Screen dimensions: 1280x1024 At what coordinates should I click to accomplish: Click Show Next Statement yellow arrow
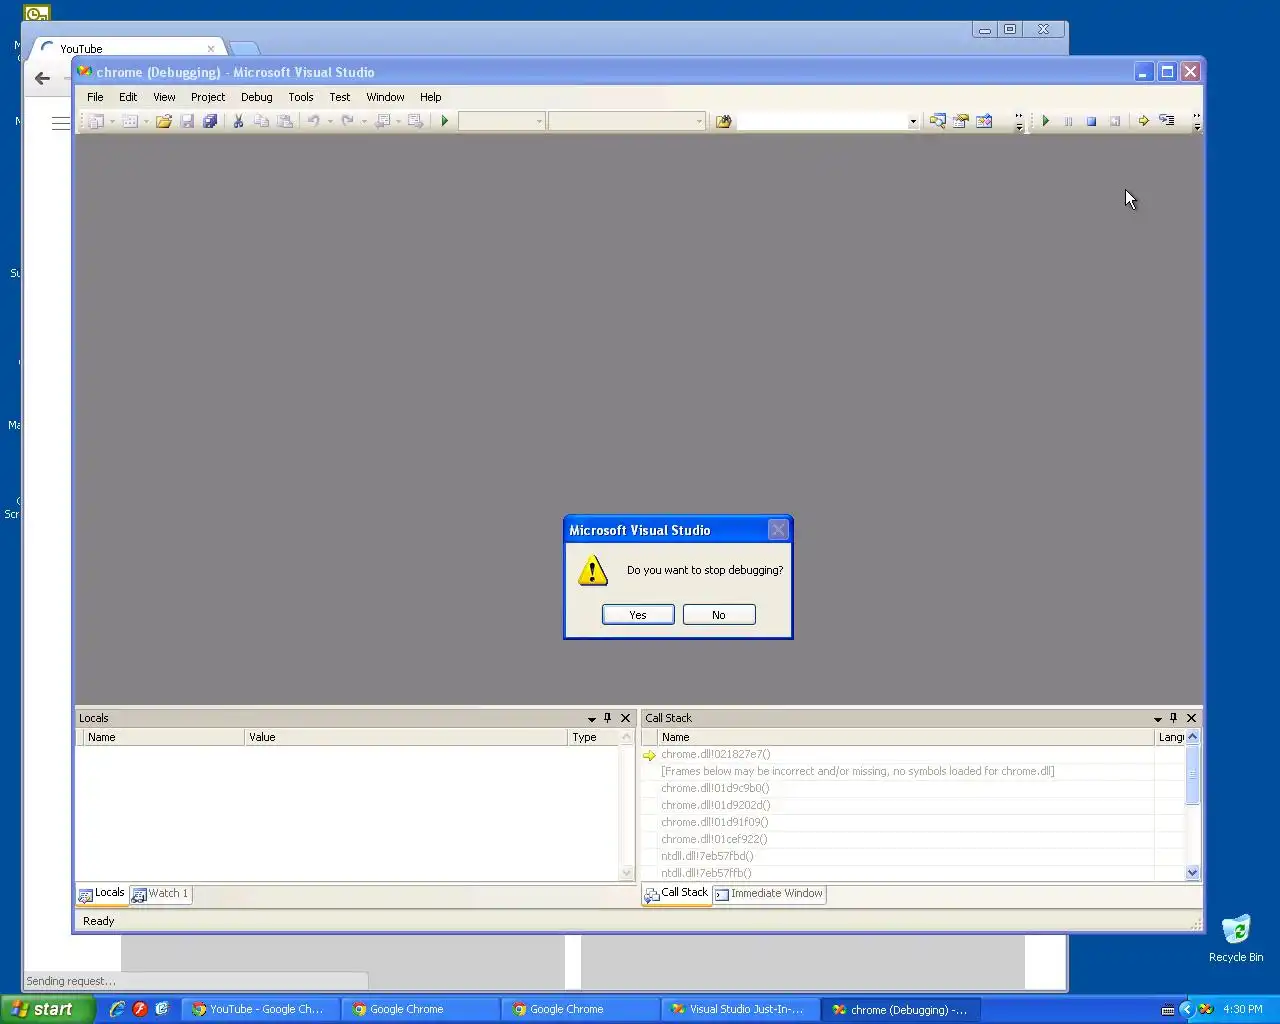tap(1143, 121)
